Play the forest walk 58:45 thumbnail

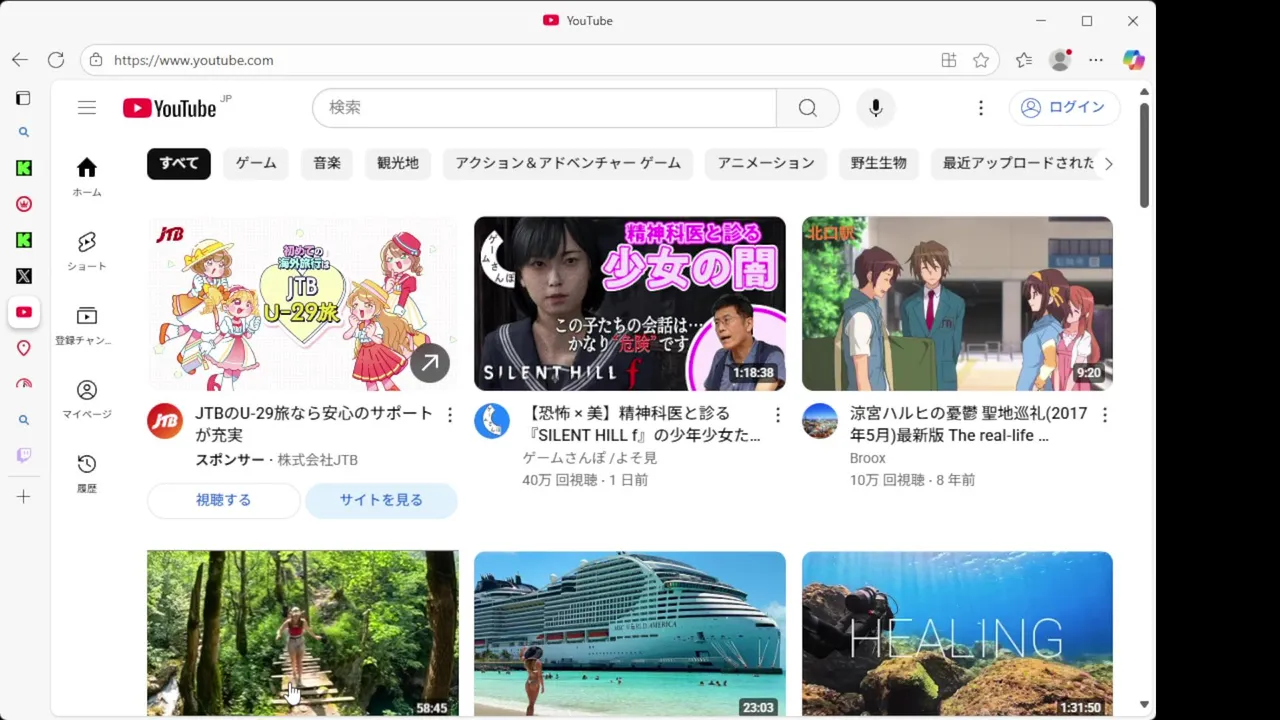tap(303, 634)
